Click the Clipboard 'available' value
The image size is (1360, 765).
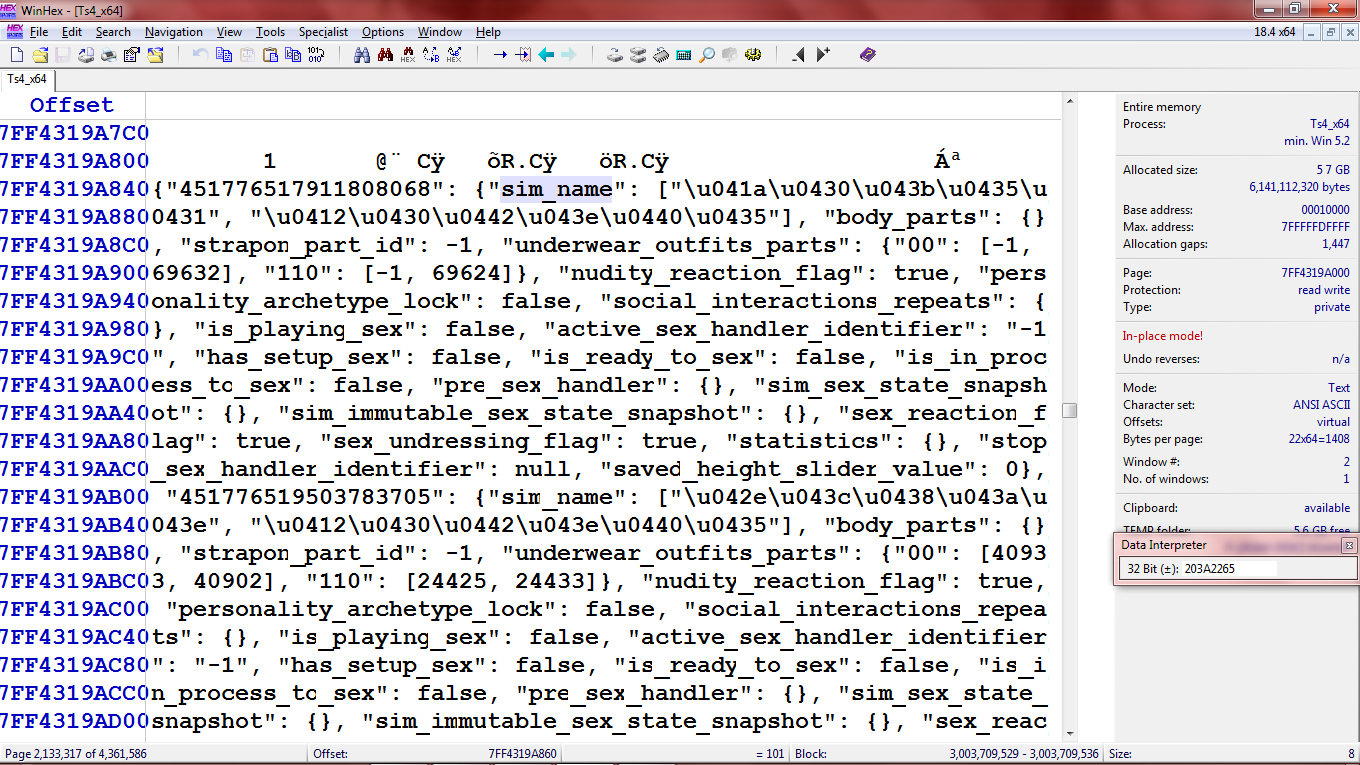[x=1327, y=508]
